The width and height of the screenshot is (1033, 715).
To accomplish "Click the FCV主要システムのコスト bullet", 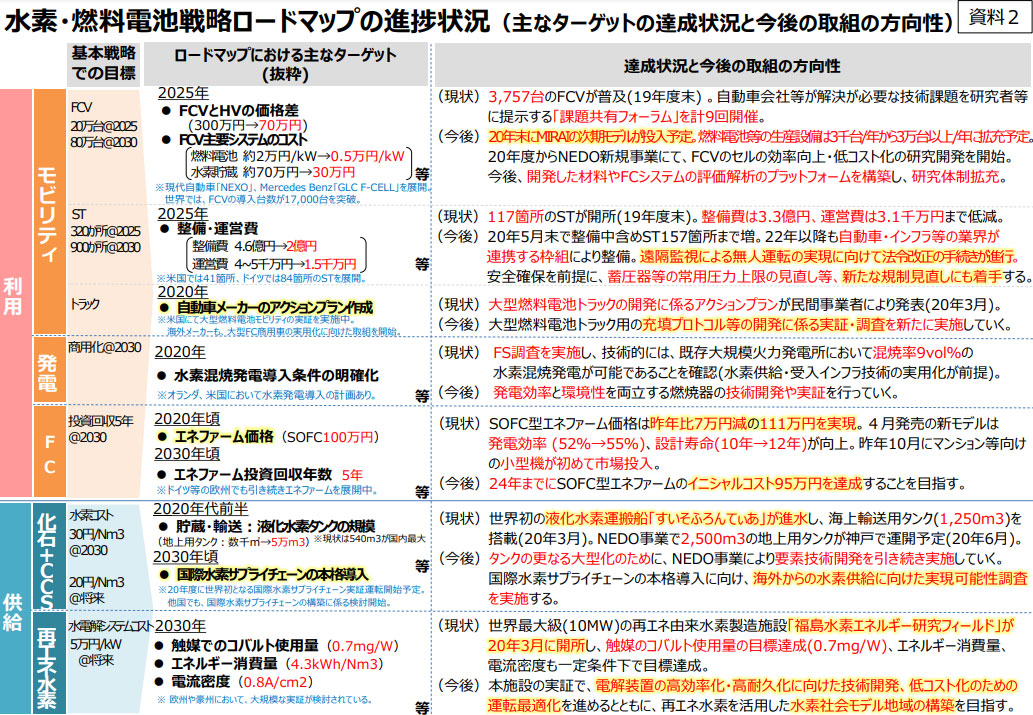I will click(x=235, y=140).
